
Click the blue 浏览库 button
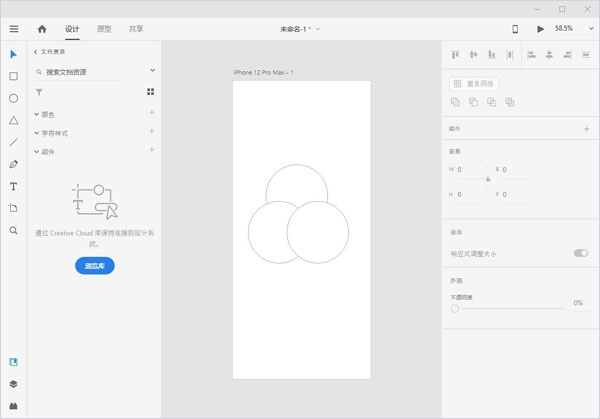[95, 266]
